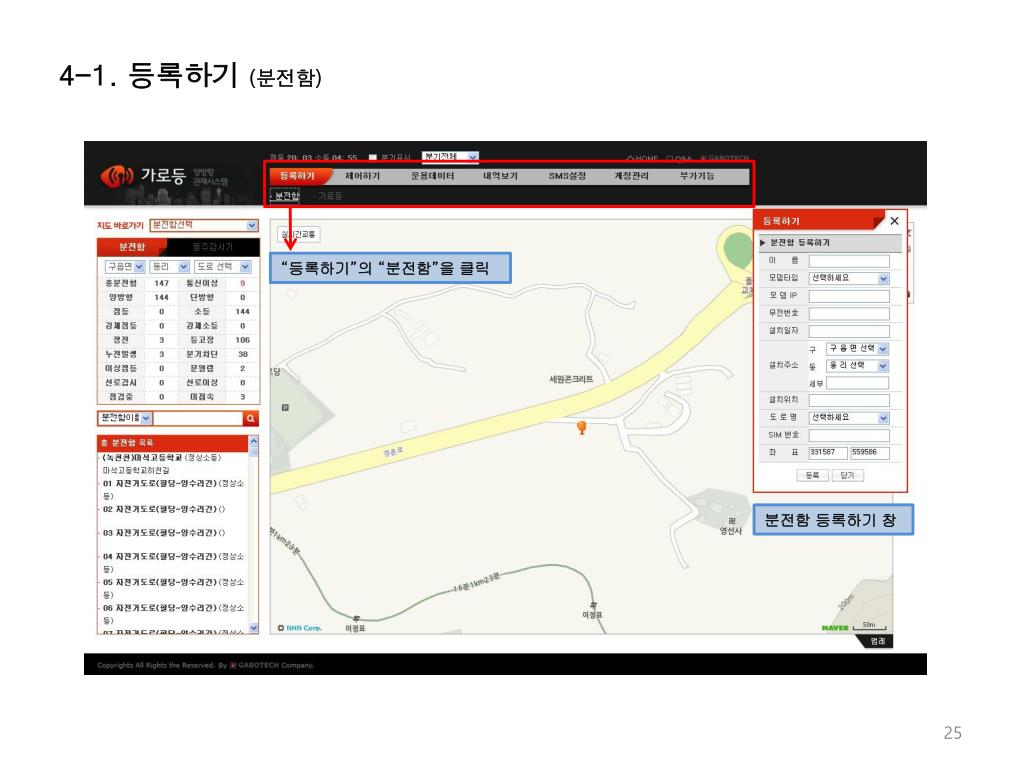Open the GABOTECH link in header
Image resolution: width=1024 pixels, height=768 pixels.
[725, 158]
